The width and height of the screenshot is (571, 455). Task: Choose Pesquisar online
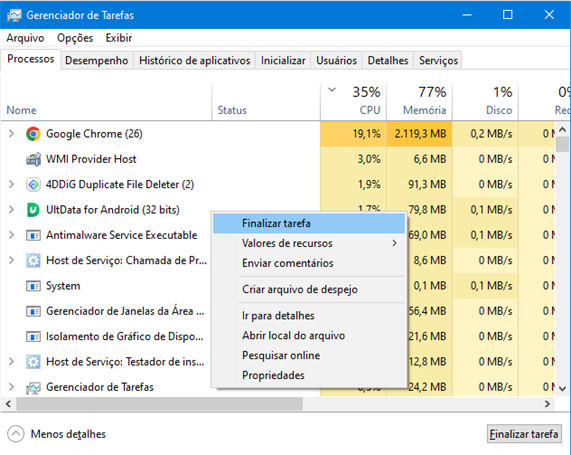tap(309, 356)
